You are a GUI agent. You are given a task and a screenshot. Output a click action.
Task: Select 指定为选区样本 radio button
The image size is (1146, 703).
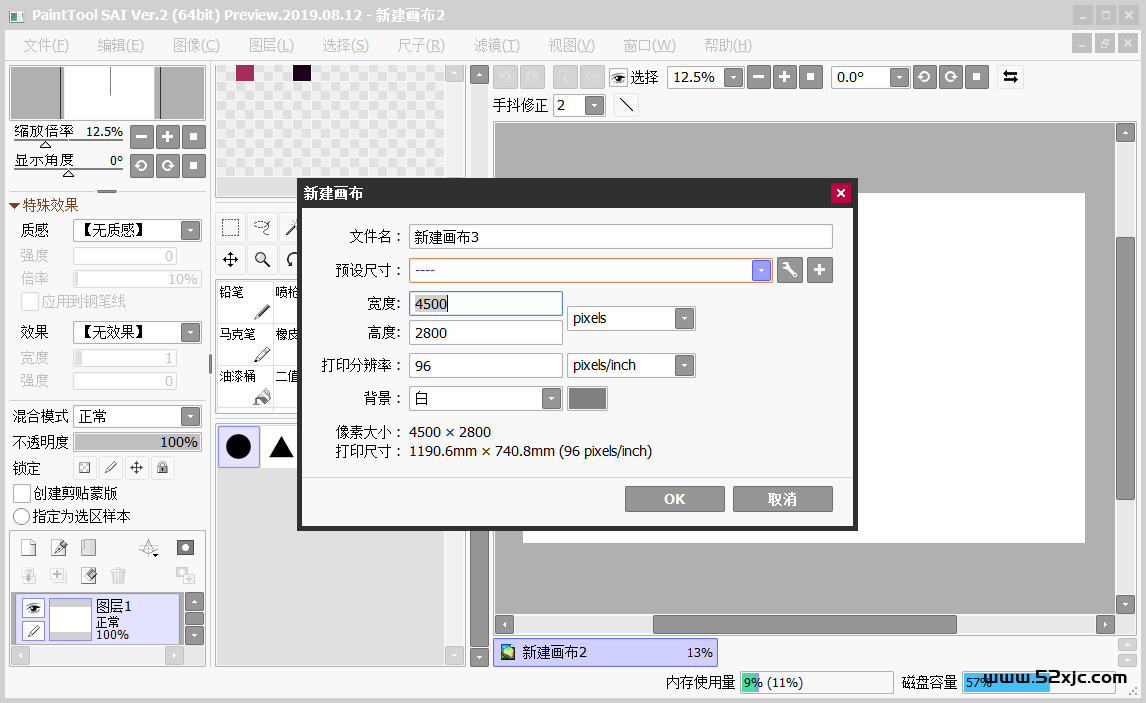21,516
